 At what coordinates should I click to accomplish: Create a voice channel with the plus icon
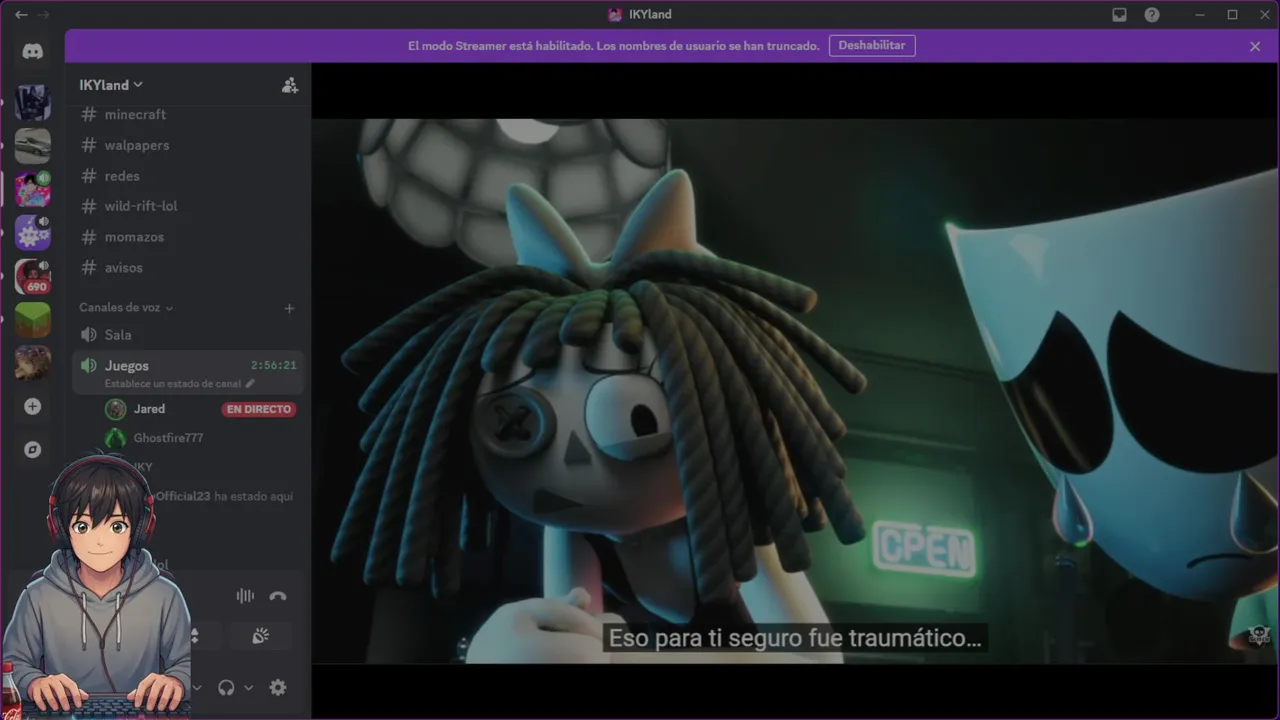pyautogui.click(x=289, y=308)
